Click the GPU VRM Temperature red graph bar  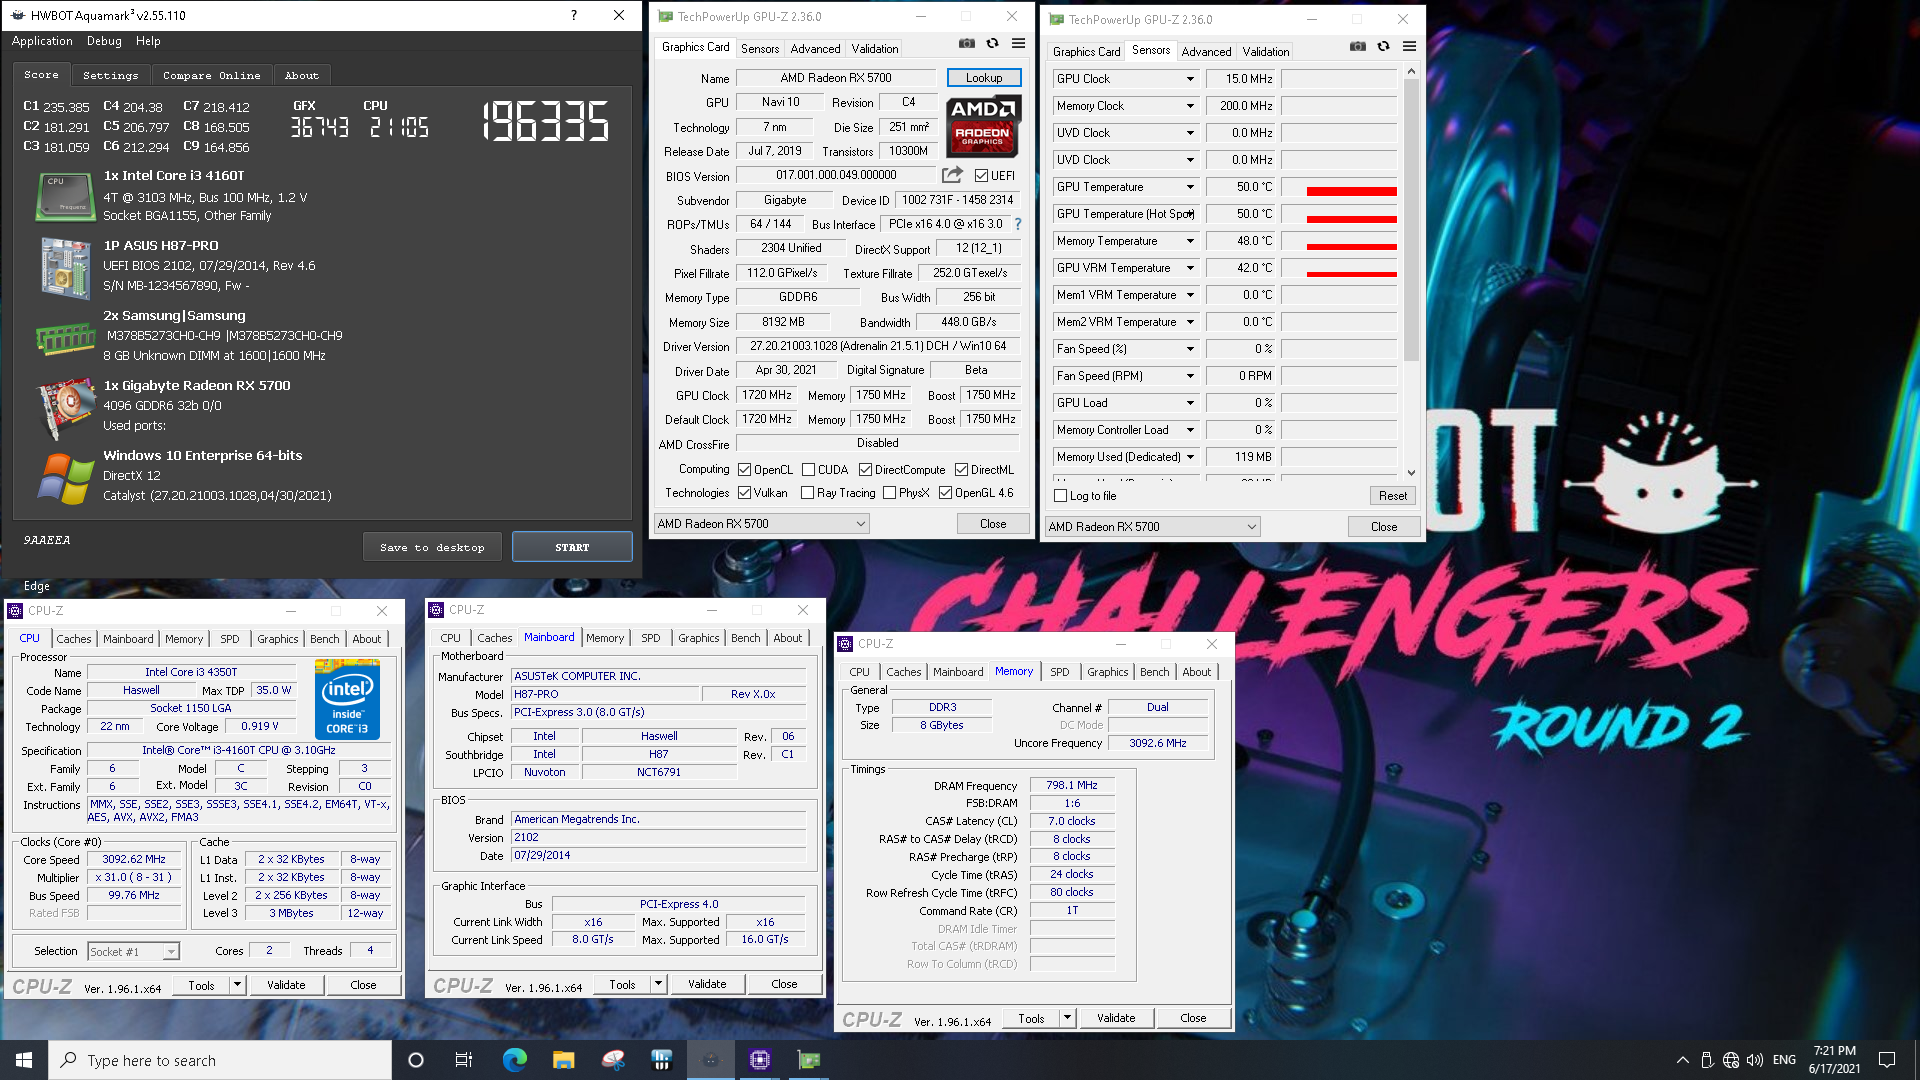(x=1352, y=273)
